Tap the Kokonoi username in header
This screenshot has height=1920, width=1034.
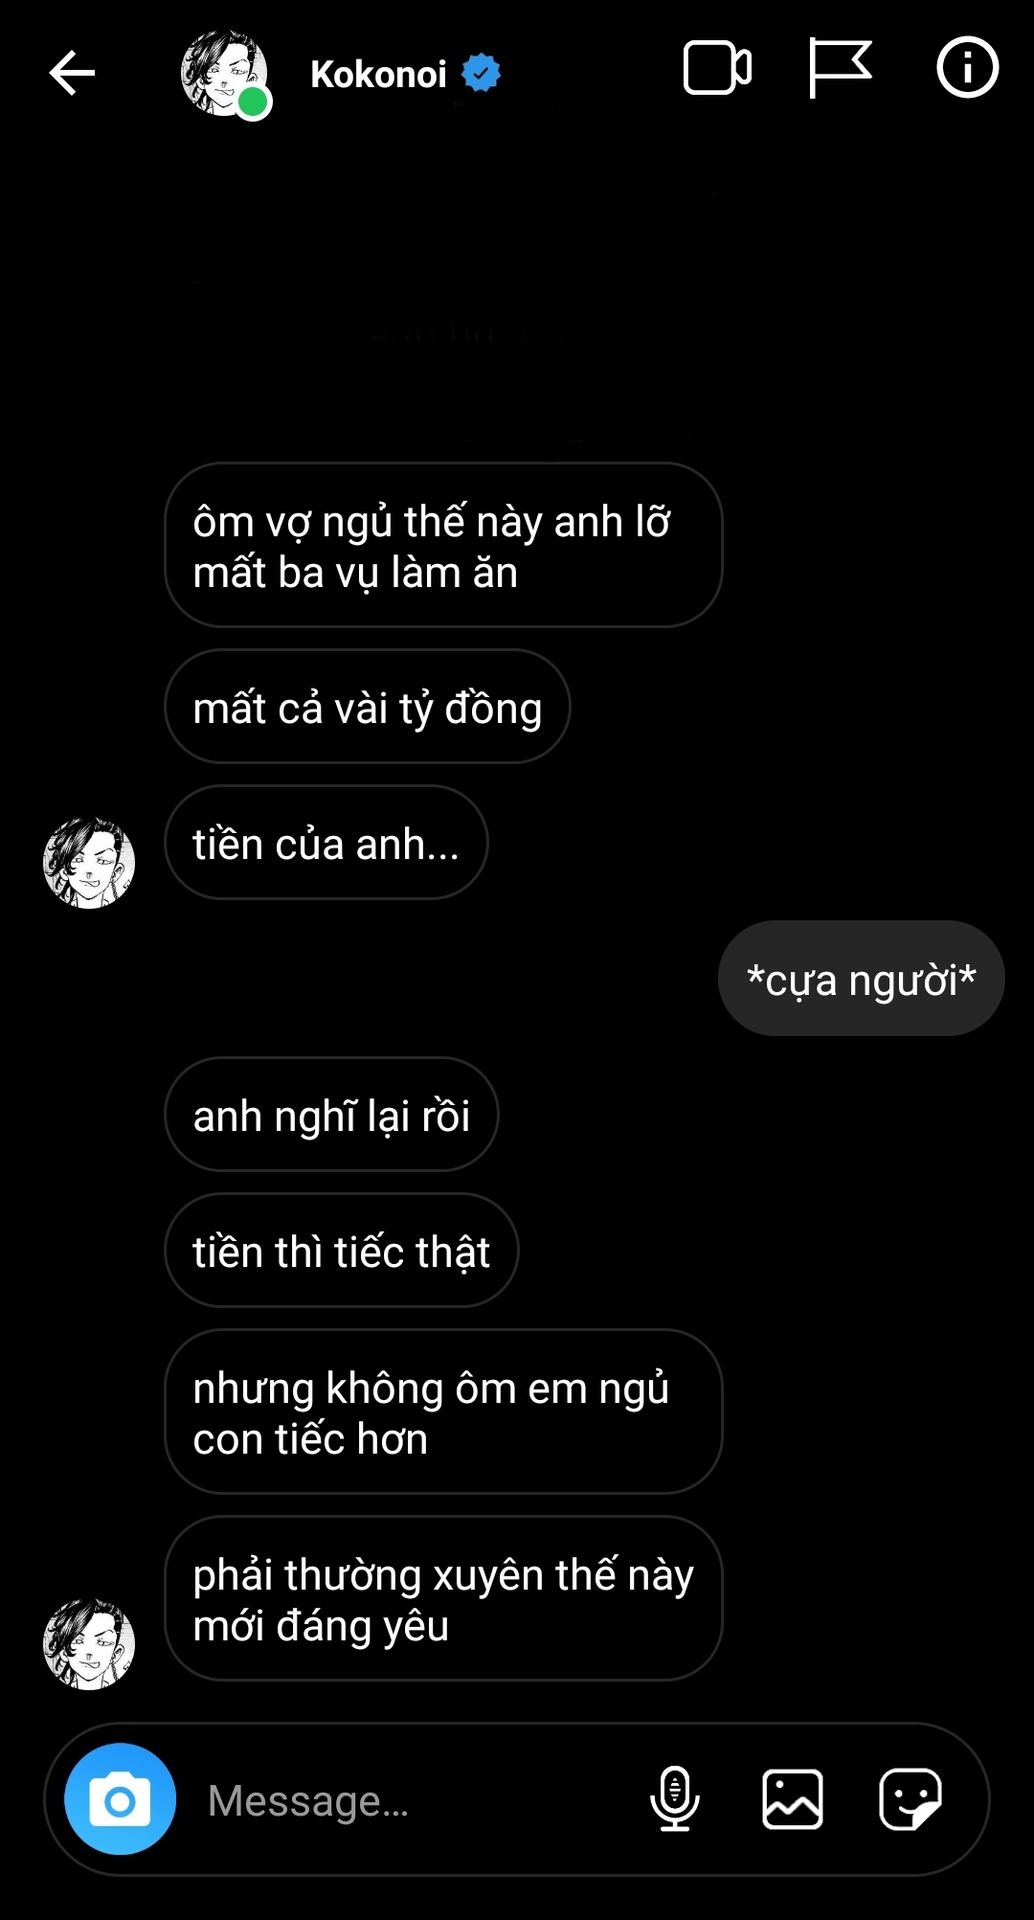378,74
